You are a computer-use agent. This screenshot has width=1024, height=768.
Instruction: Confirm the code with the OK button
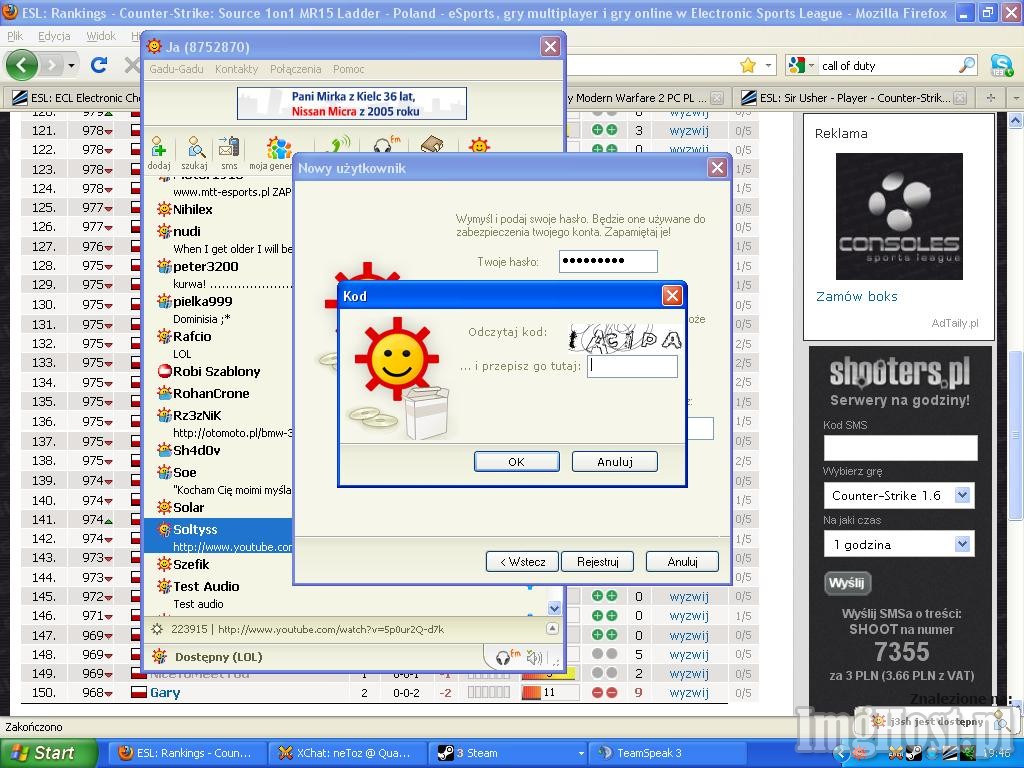tap(516, 462)
